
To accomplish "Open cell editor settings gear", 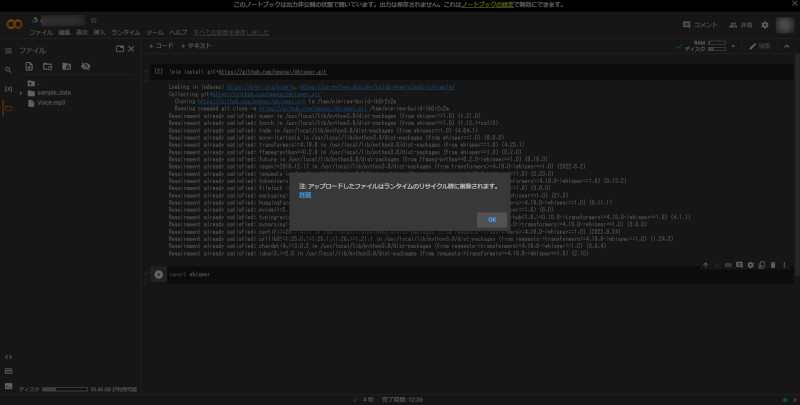I will pos(751,265).
